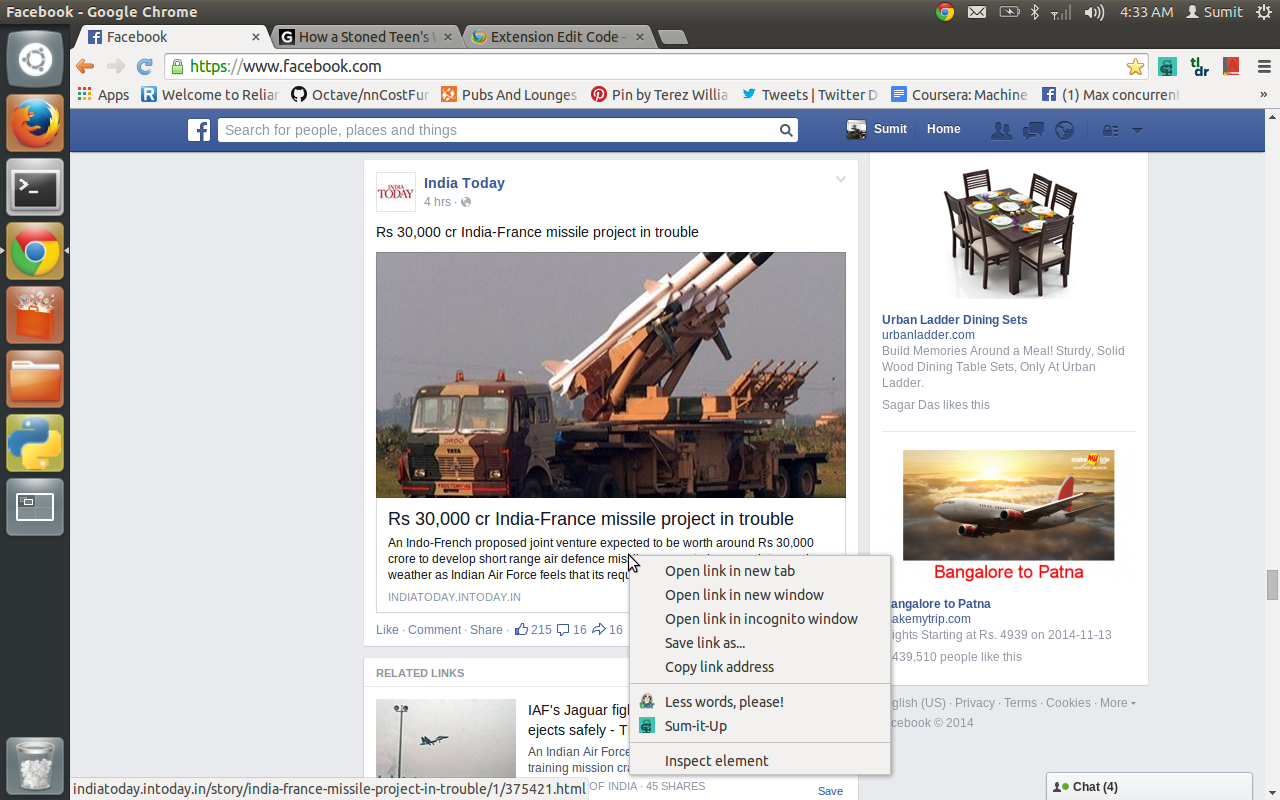Open the Facebook account dropdown arrow
Image resolution: width=1280 pixels, height=800 pixels.
pyautogui.click(x=1137, y=130)
